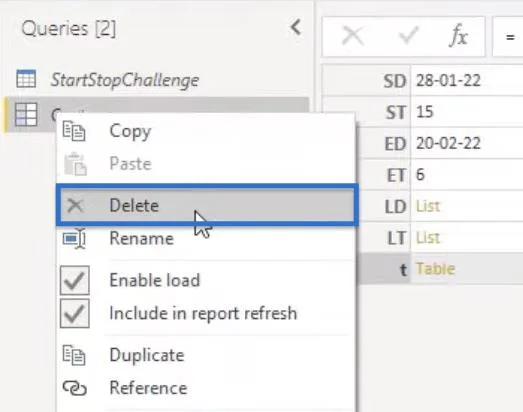Click the fx formula icon
This screenshot has width=523, height=412.
point(459,35)
